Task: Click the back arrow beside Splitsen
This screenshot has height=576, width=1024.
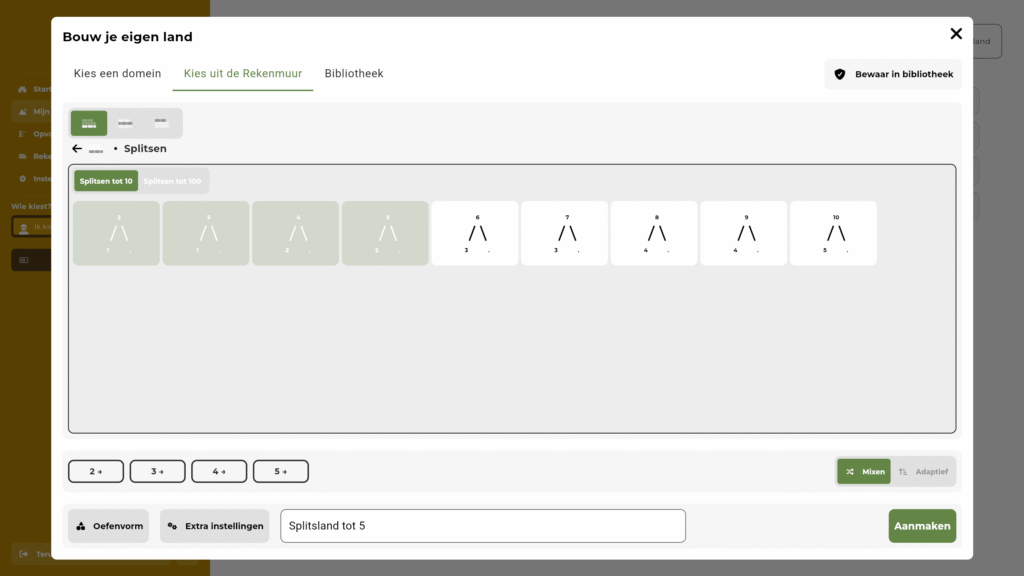Action: (x=77, y=149)
